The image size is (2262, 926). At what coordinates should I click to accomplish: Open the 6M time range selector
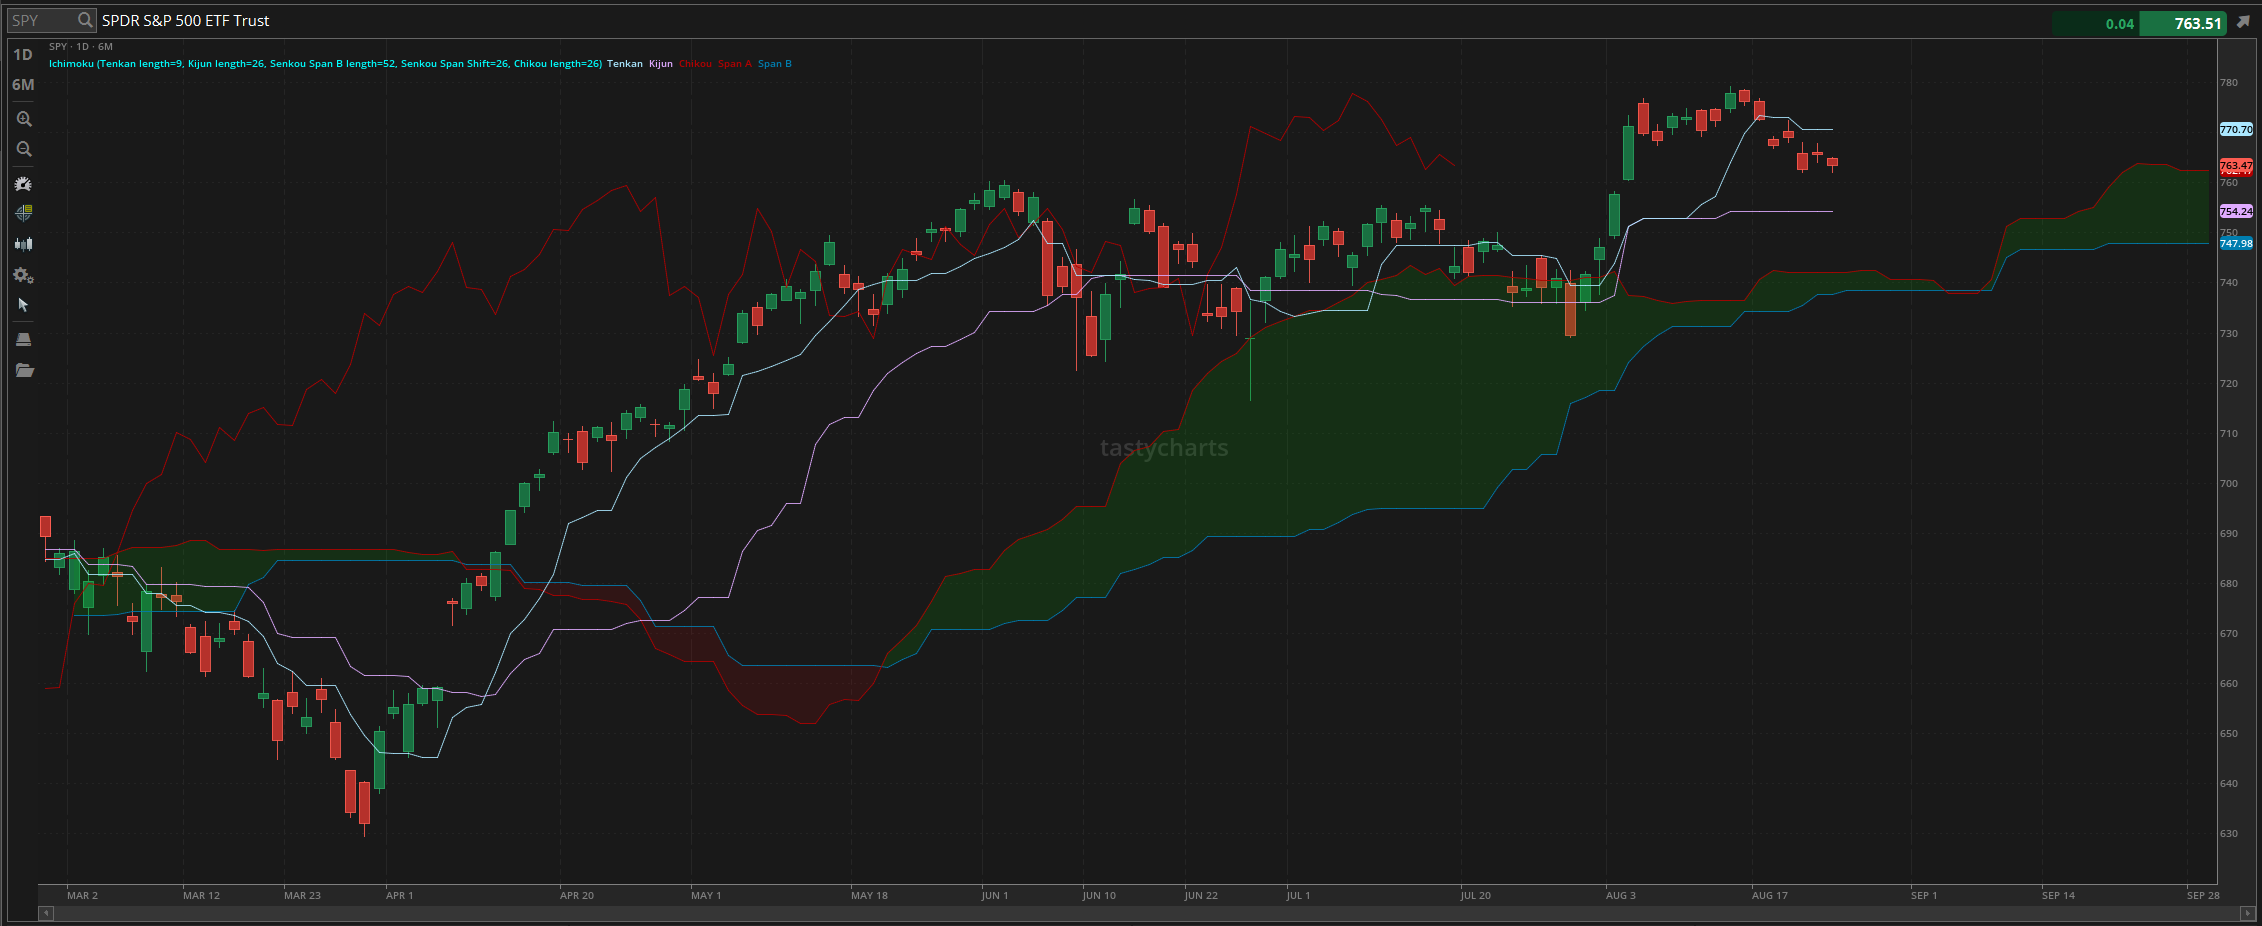click(23, 85)
